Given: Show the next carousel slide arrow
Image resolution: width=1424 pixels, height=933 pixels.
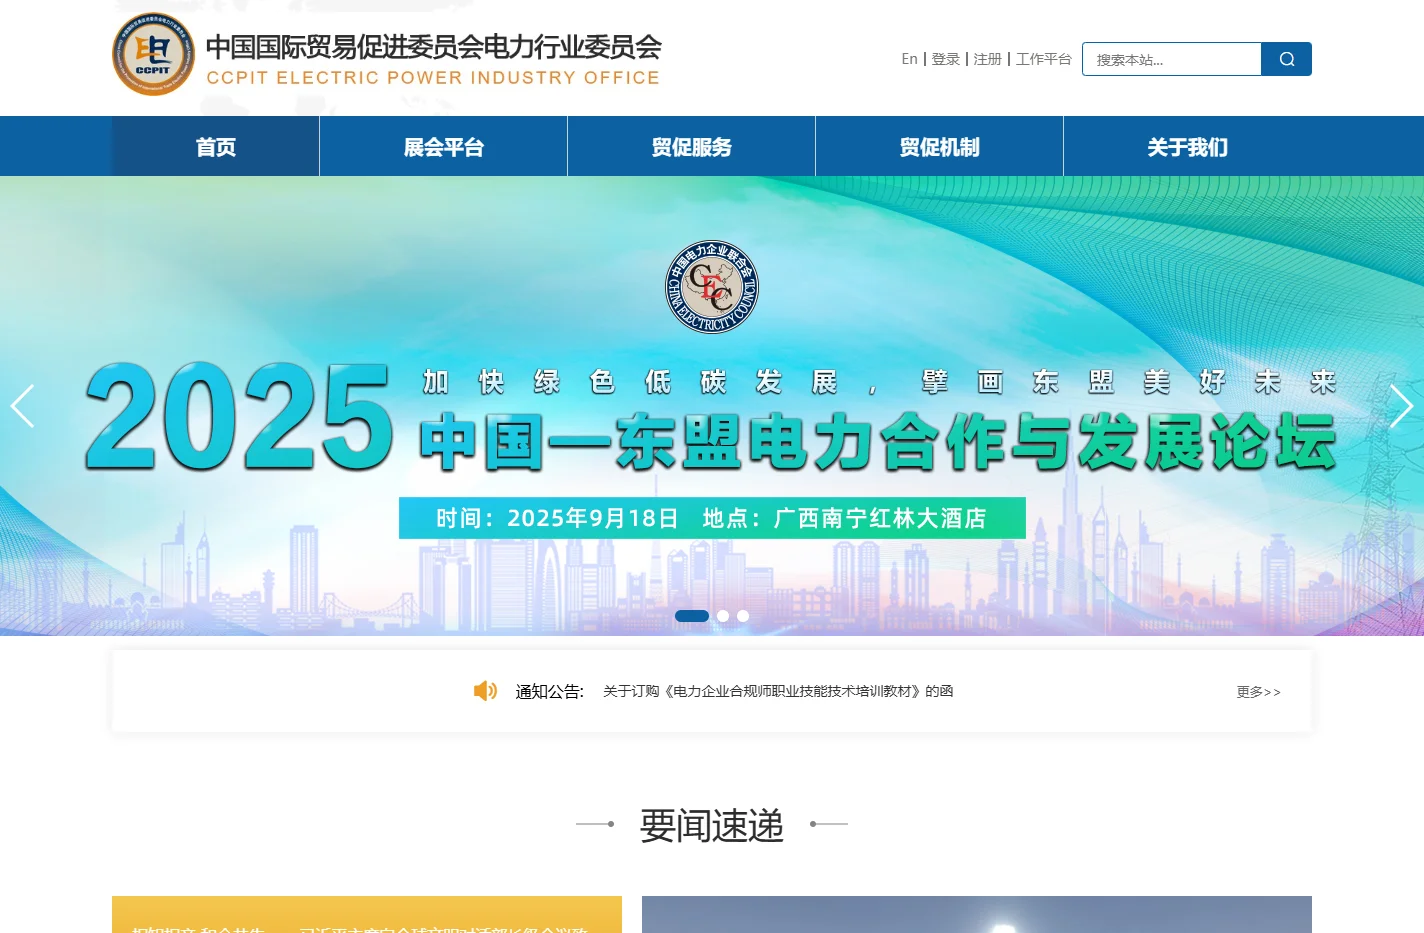Looking at the screenshot, I should [1401, 406].
